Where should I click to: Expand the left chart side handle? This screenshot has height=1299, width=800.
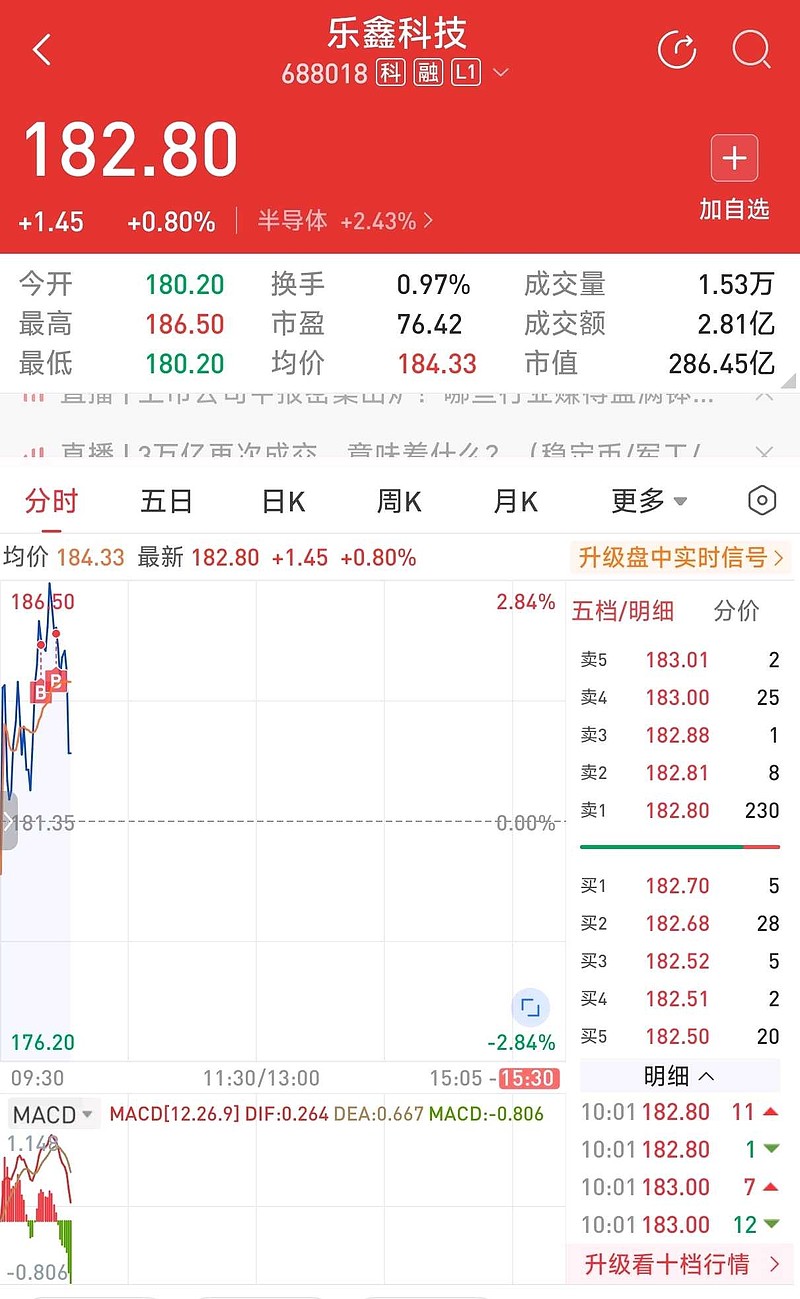[8, 821]
